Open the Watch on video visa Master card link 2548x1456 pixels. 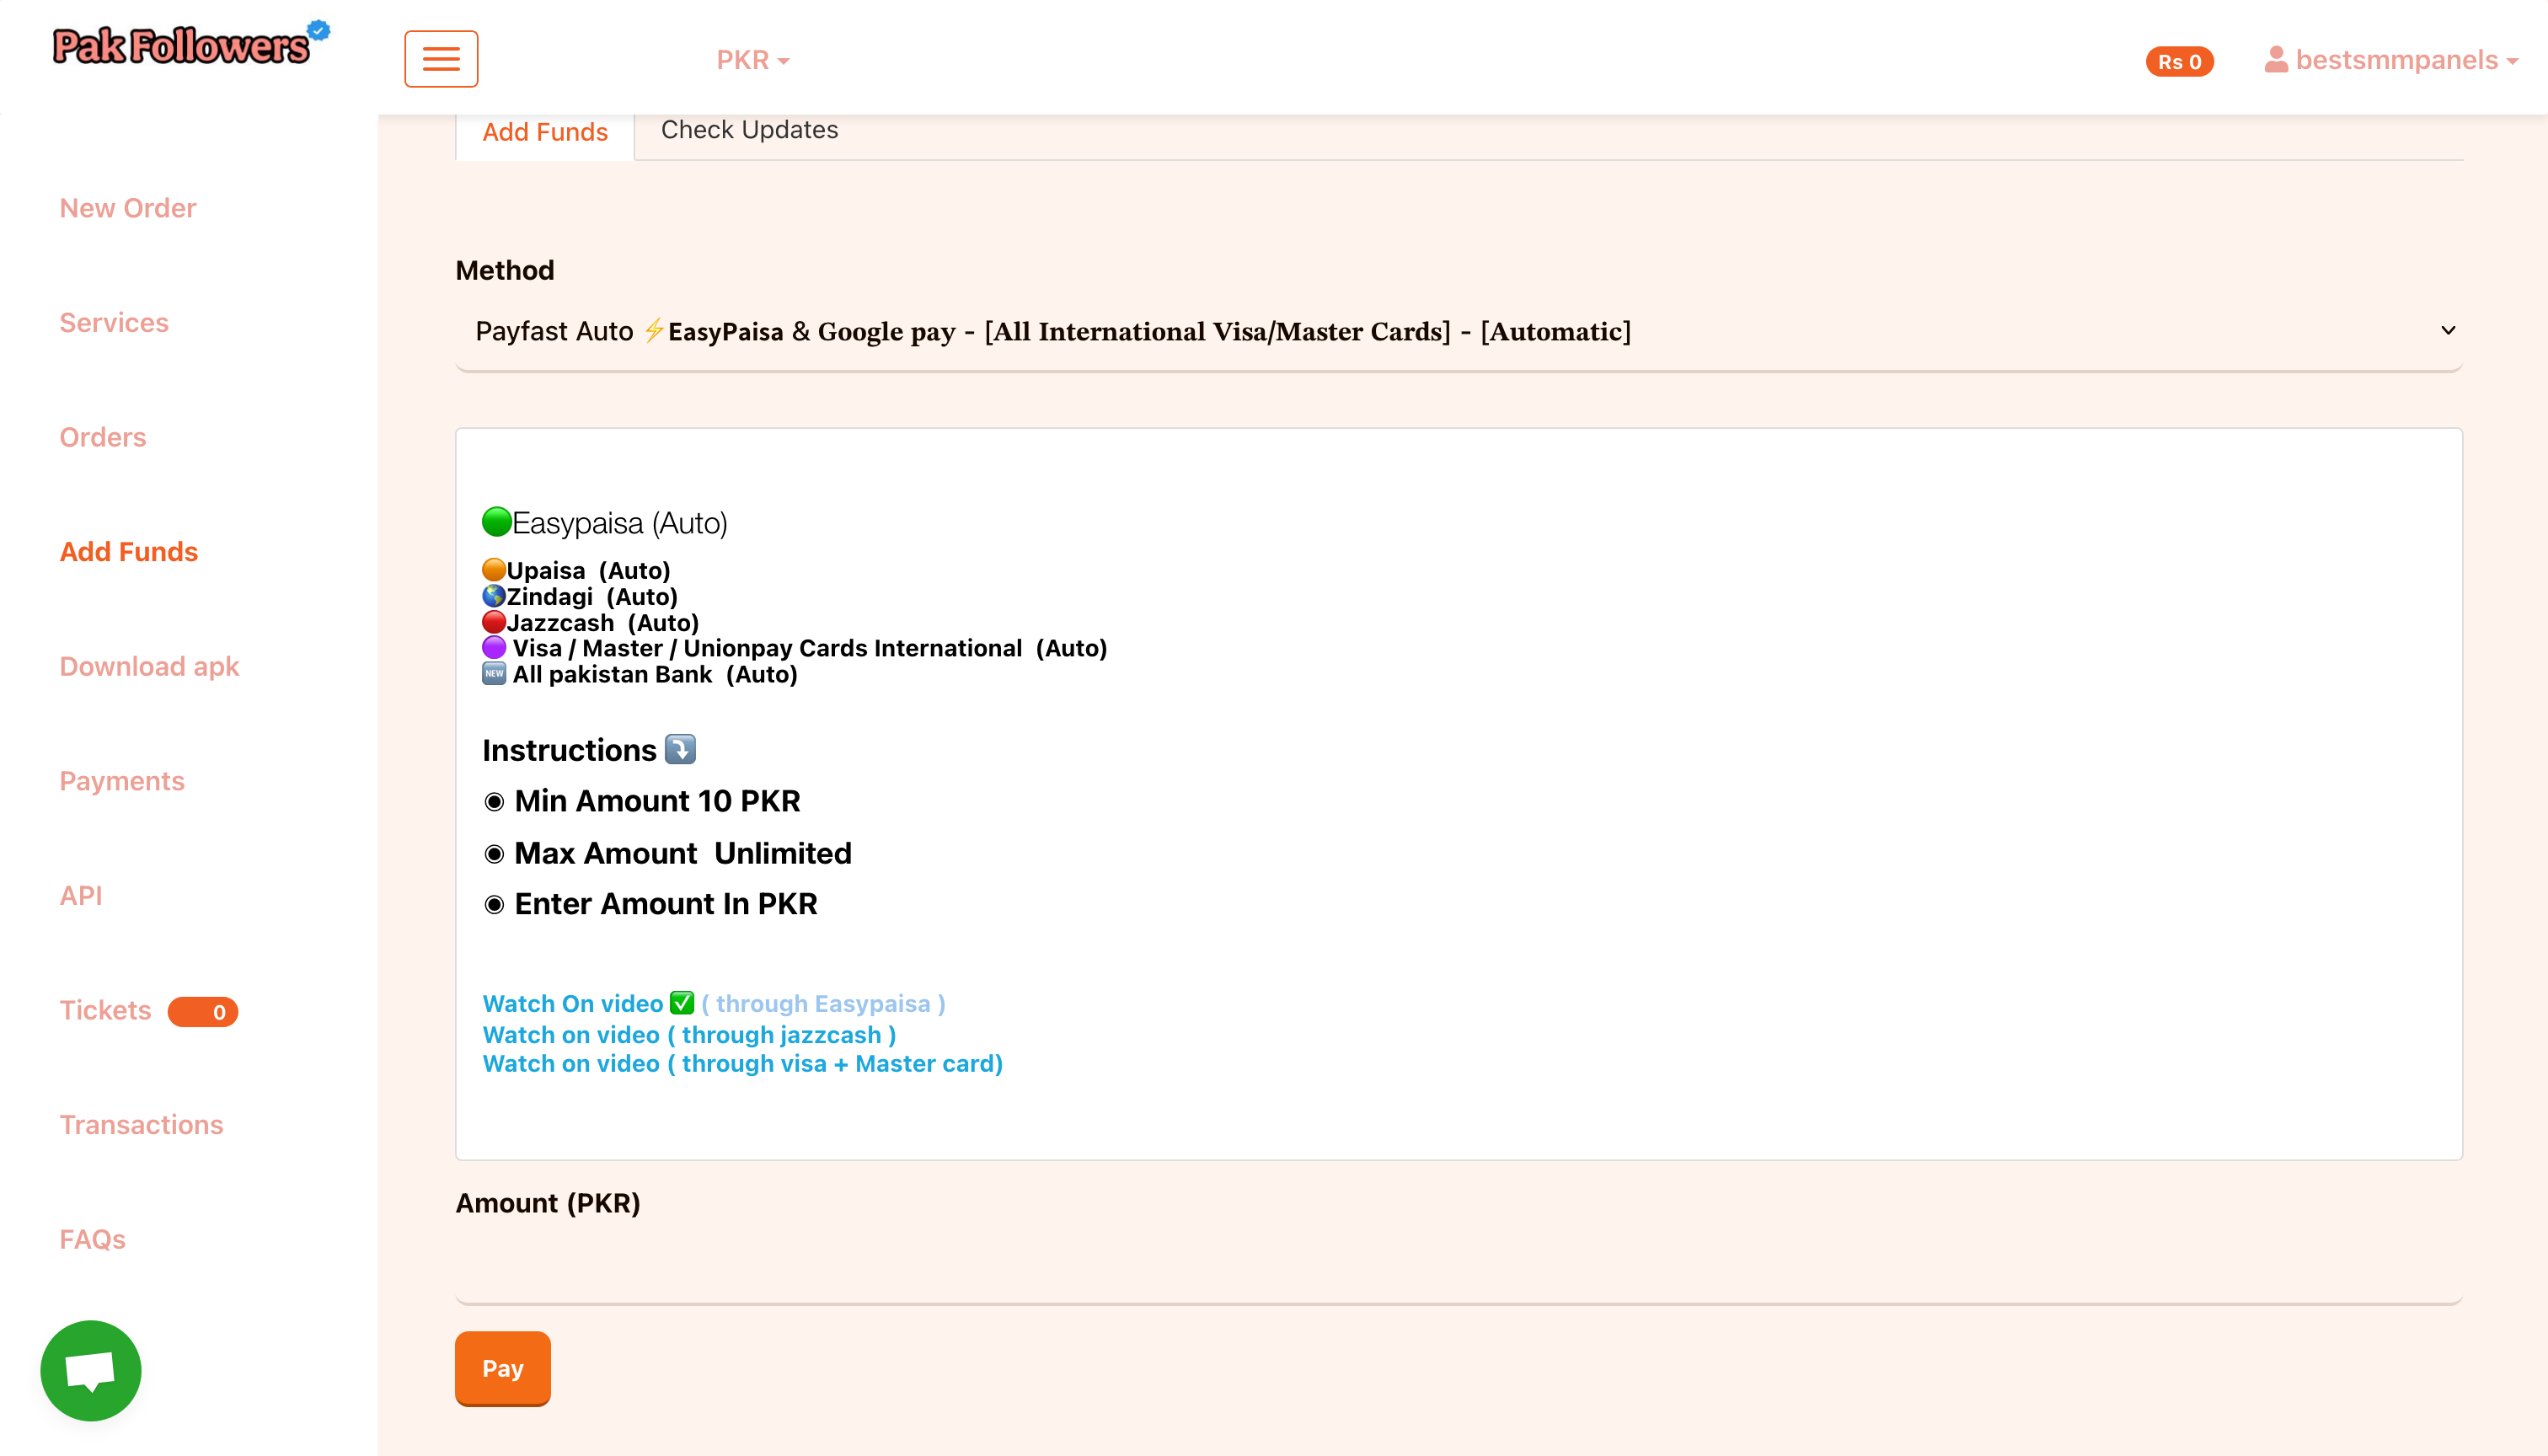pyautogui.click(x=742, y=1064)
